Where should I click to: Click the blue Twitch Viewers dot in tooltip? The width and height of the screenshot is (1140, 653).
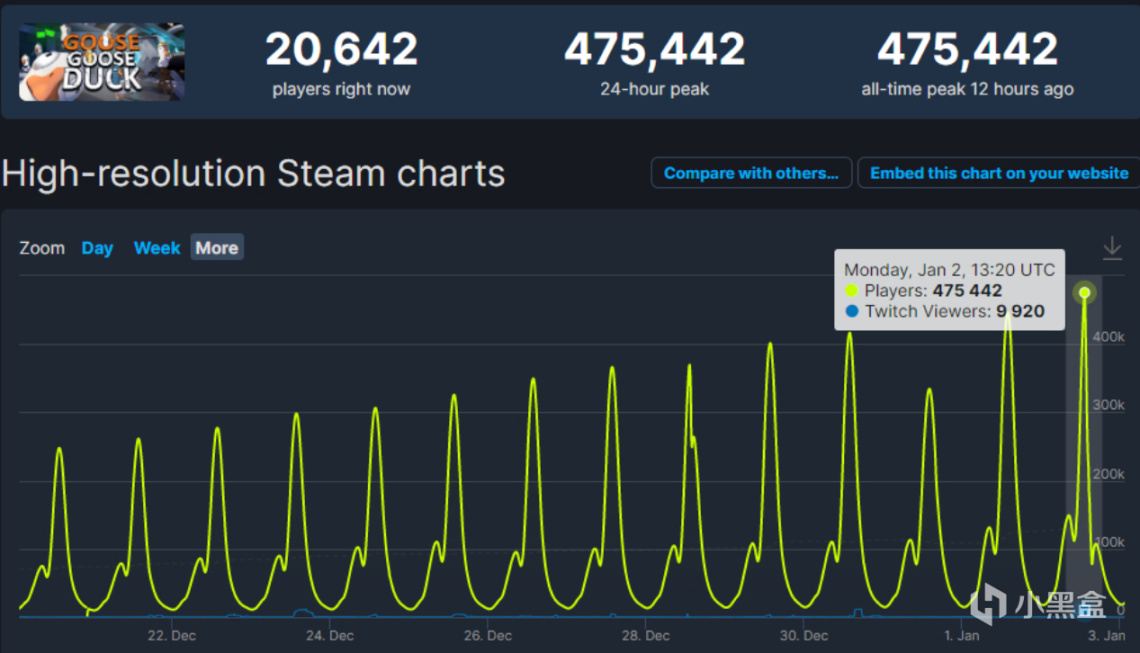852,312
